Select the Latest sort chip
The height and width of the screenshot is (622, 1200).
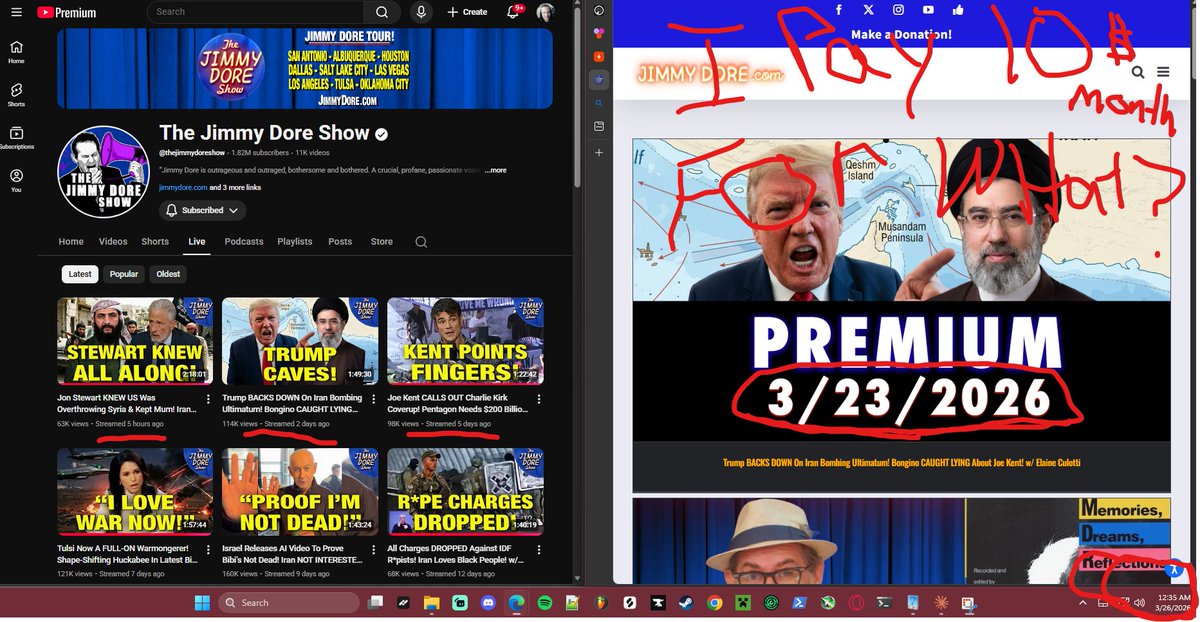pos(80,274)
